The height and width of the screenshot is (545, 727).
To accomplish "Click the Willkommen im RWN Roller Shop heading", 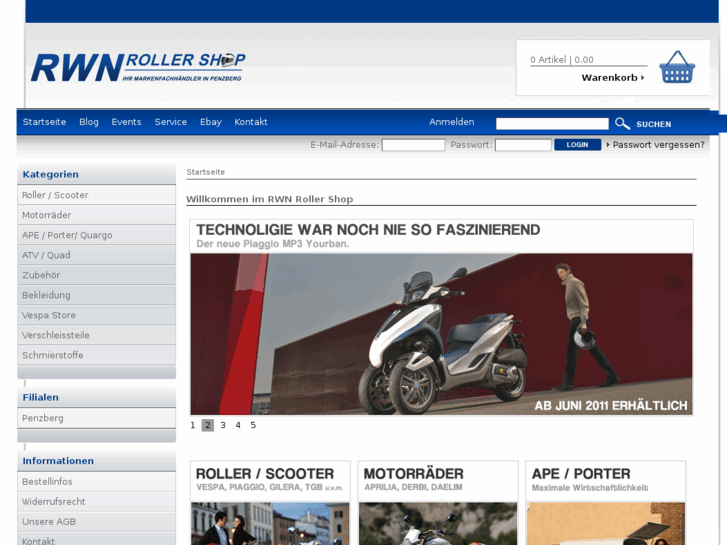I will [269, 199].
